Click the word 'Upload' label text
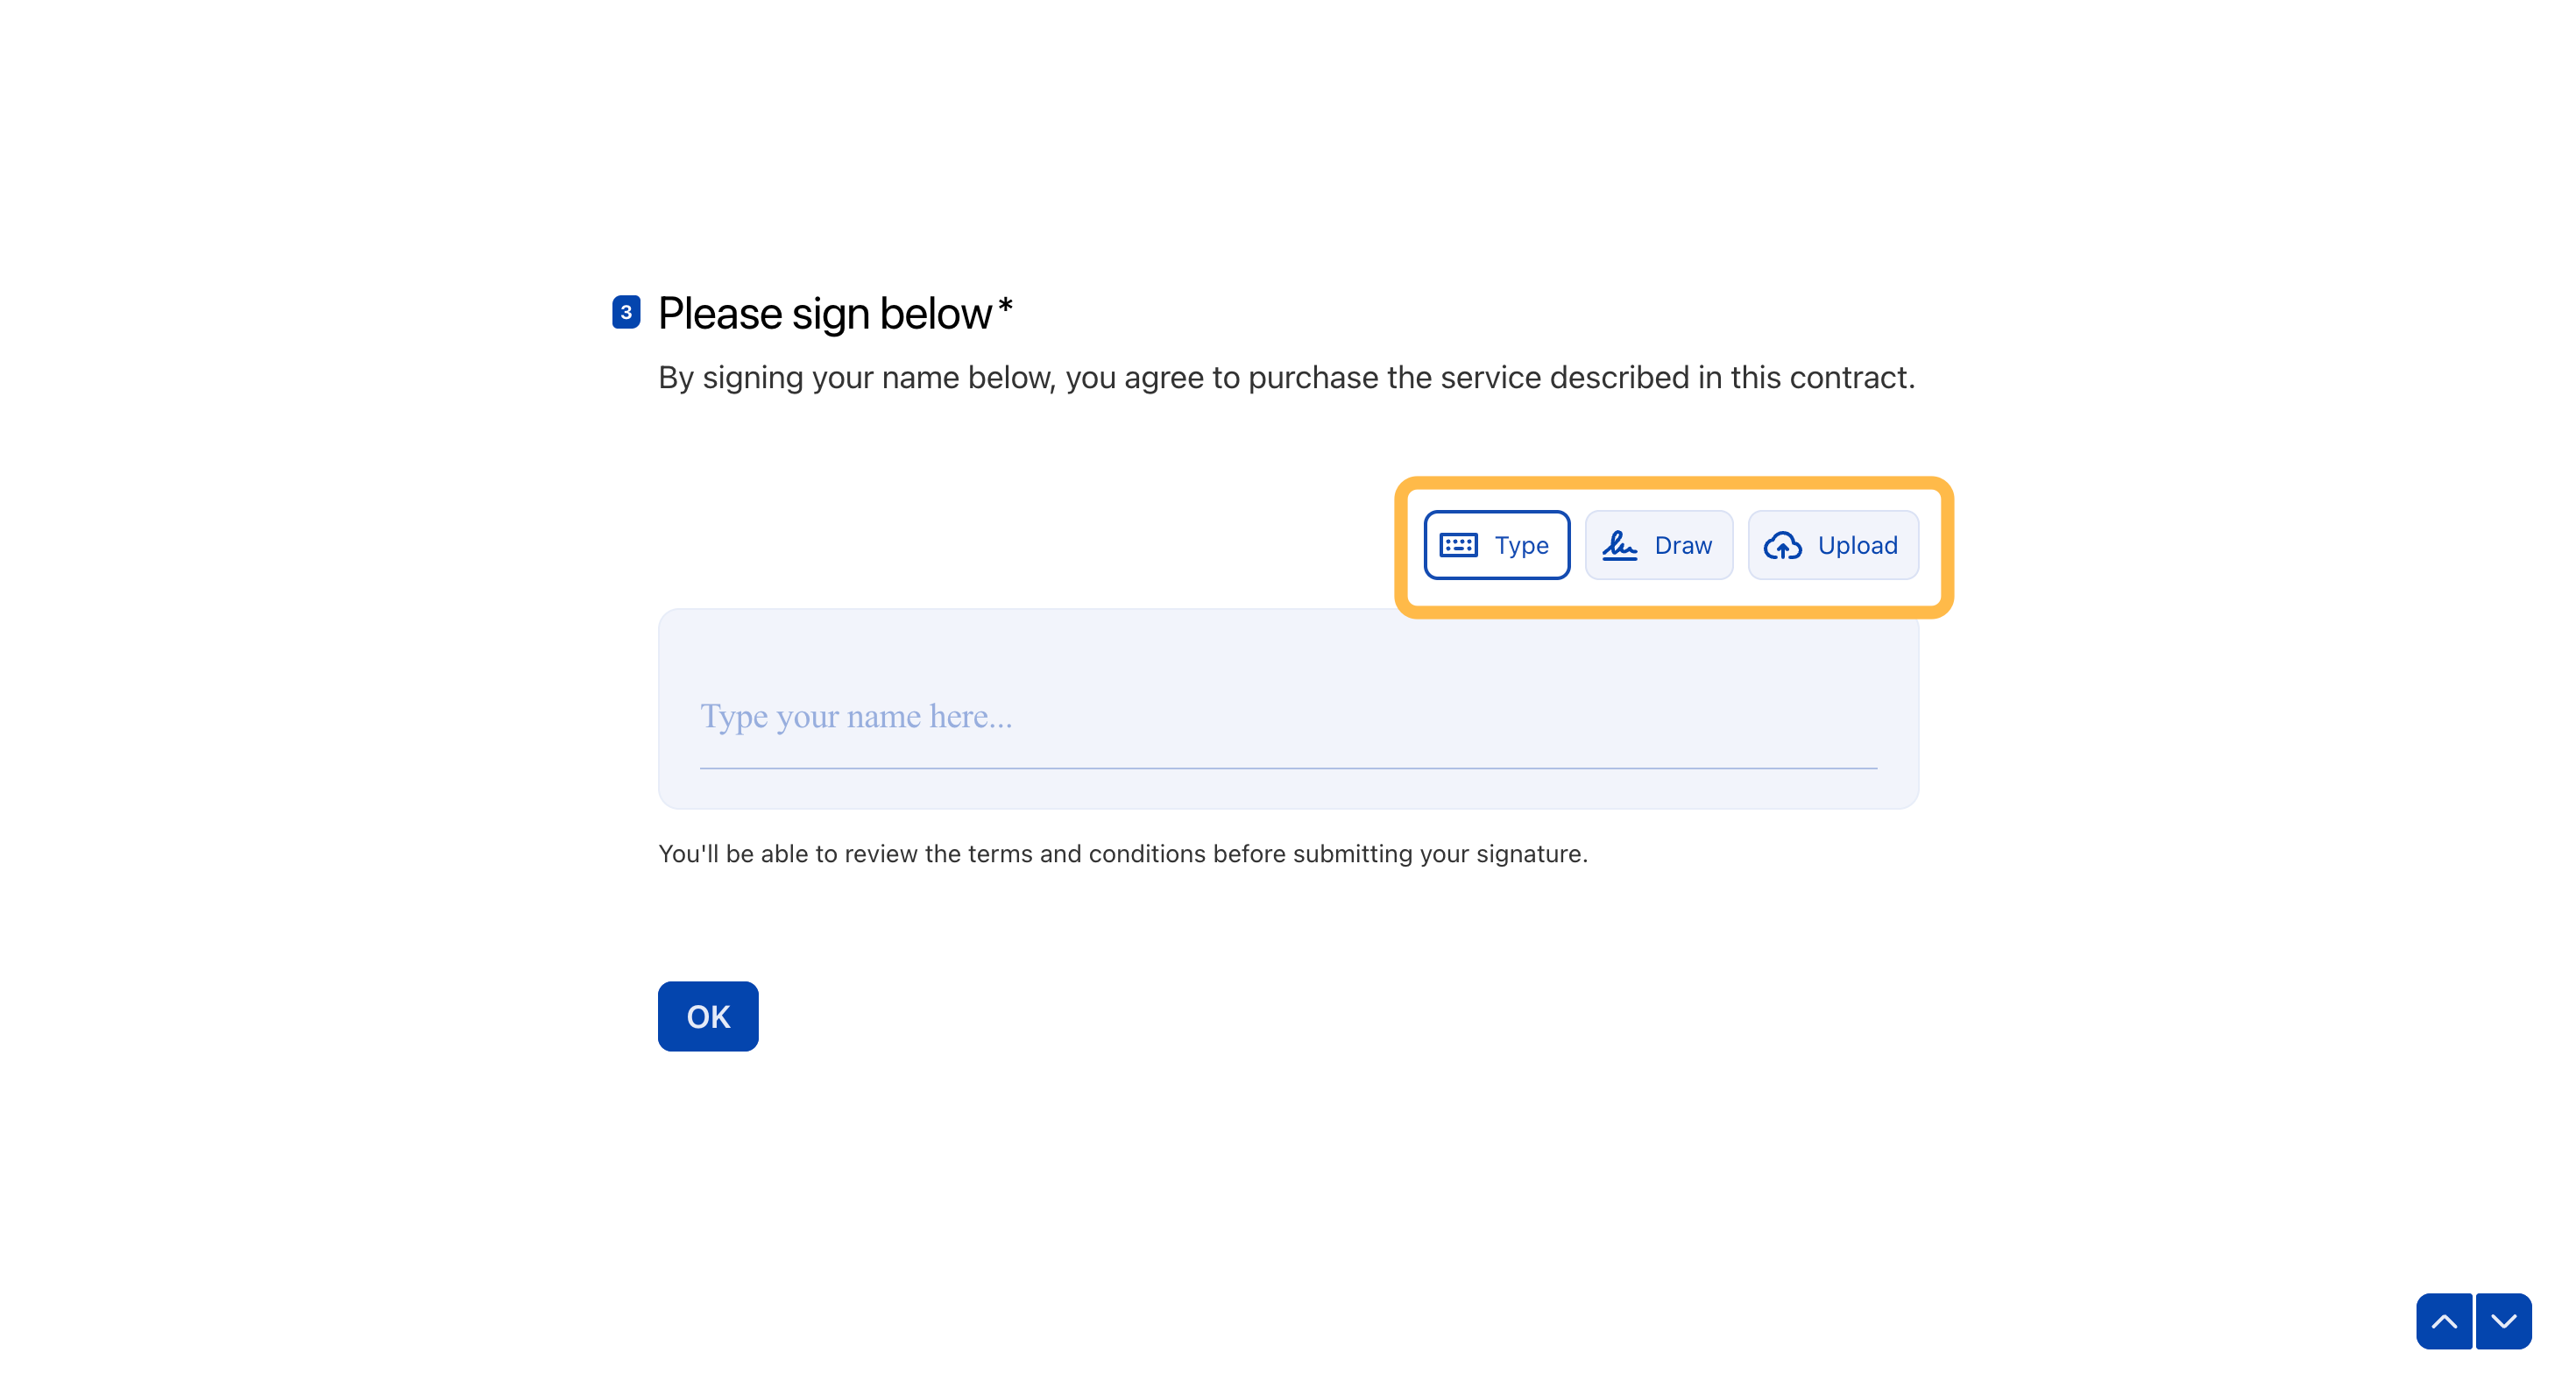The image size is (2576, 1381). pos(1857,545)
